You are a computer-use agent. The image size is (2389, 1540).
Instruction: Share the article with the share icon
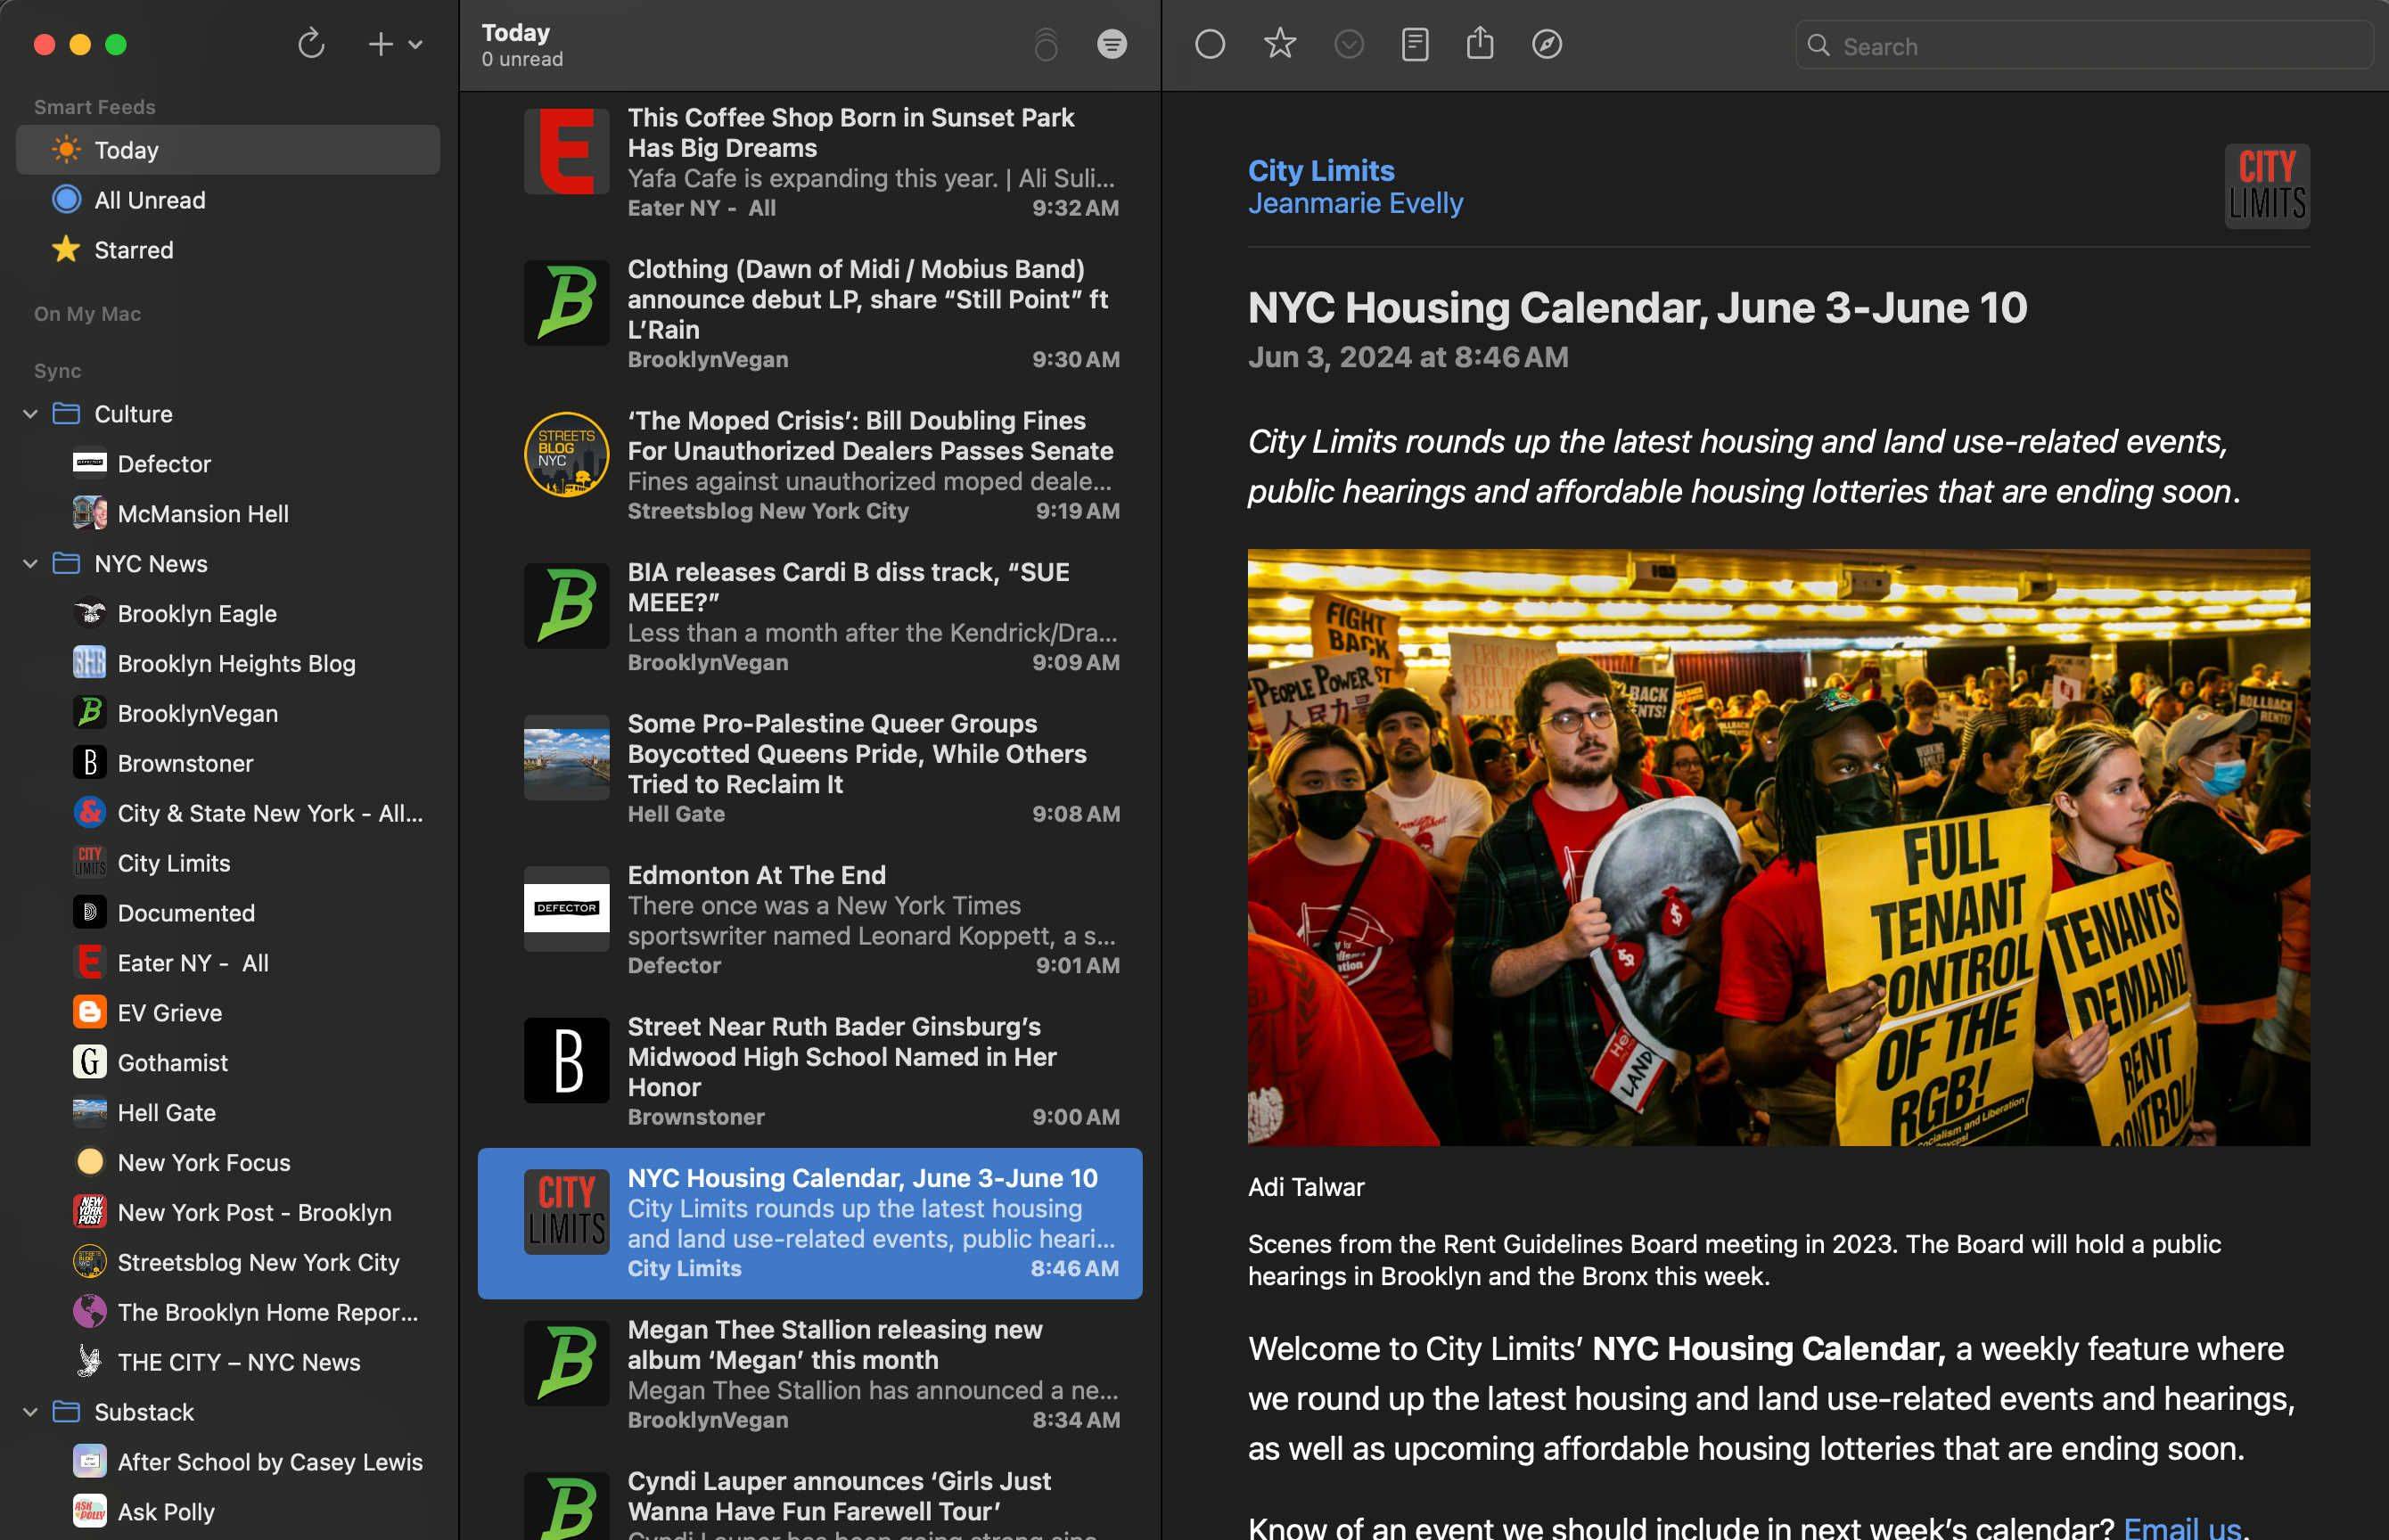coord(1480,43)
